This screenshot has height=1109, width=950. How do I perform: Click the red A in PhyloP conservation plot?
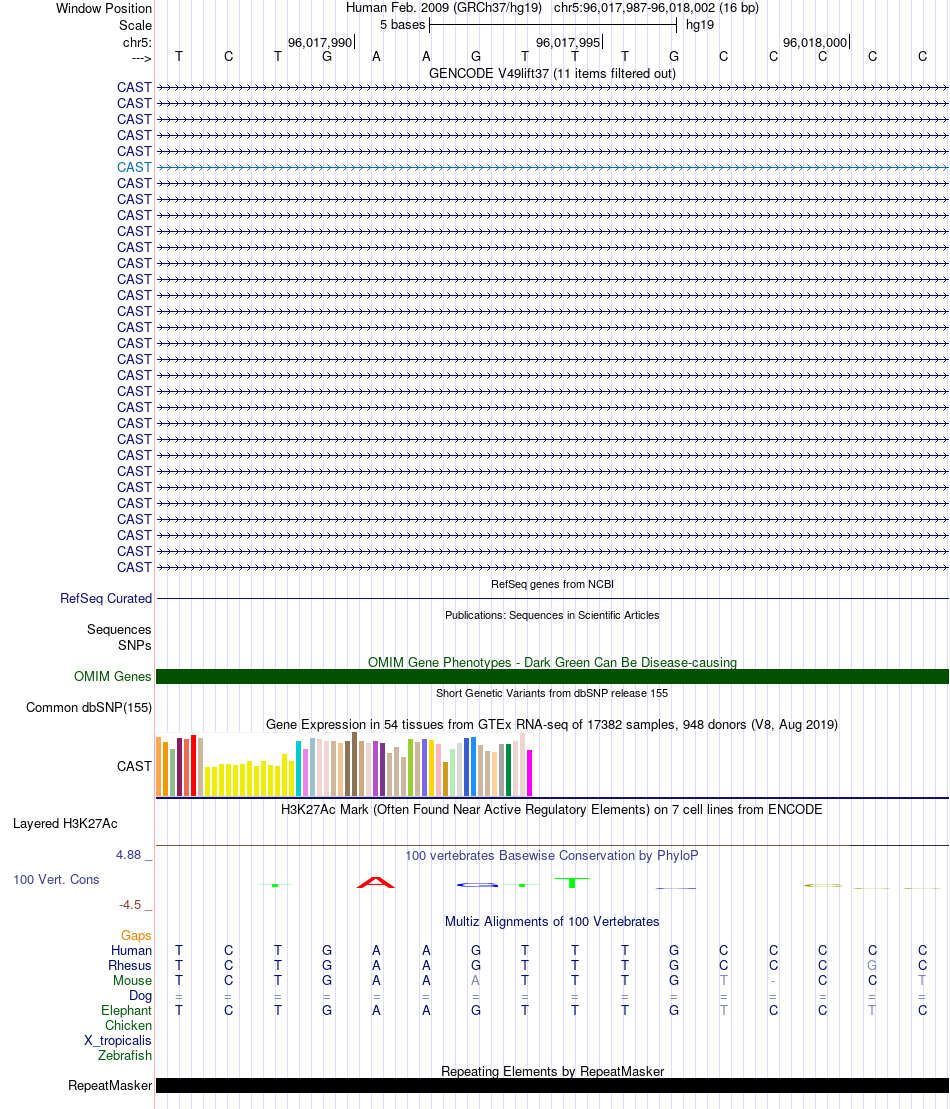click(376, 882)
